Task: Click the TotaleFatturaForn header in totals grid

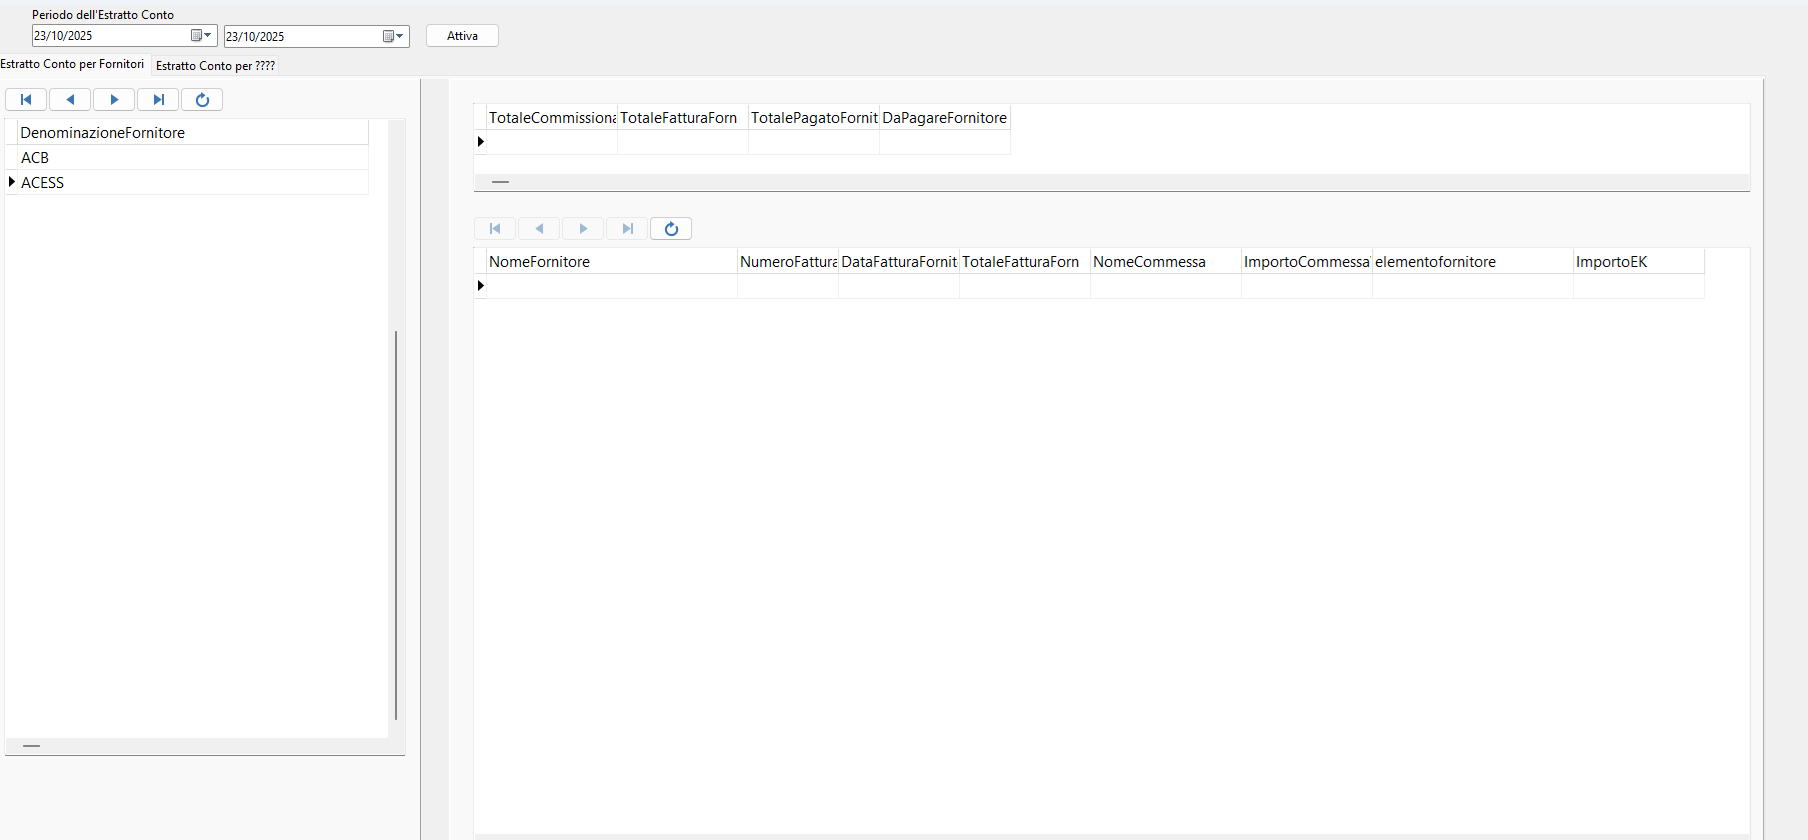Action: [x=683, y=118]
